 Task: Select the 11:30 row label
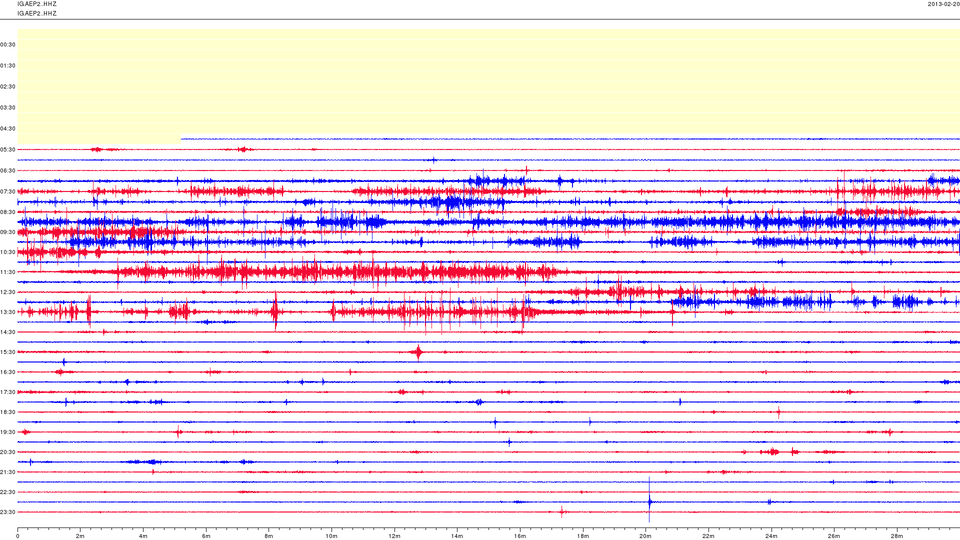click(x=8, y=272)
